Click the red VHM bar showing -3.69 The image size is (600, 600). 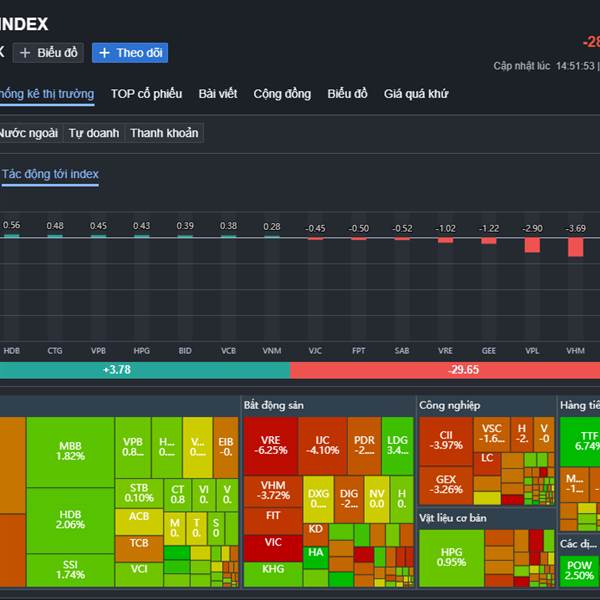(x=575, y=246)
